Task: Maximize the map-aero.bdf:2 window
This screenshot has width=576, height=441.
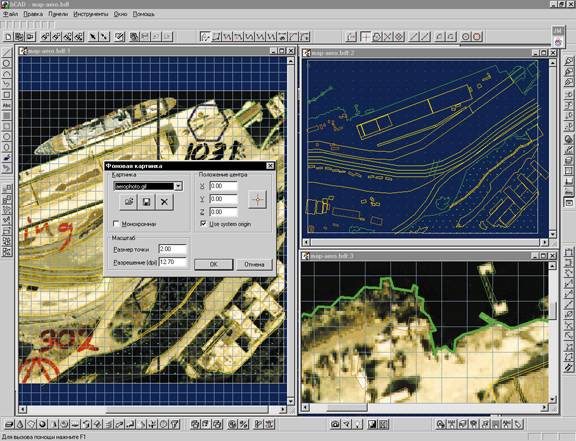Action: click(x=545, y=53)
